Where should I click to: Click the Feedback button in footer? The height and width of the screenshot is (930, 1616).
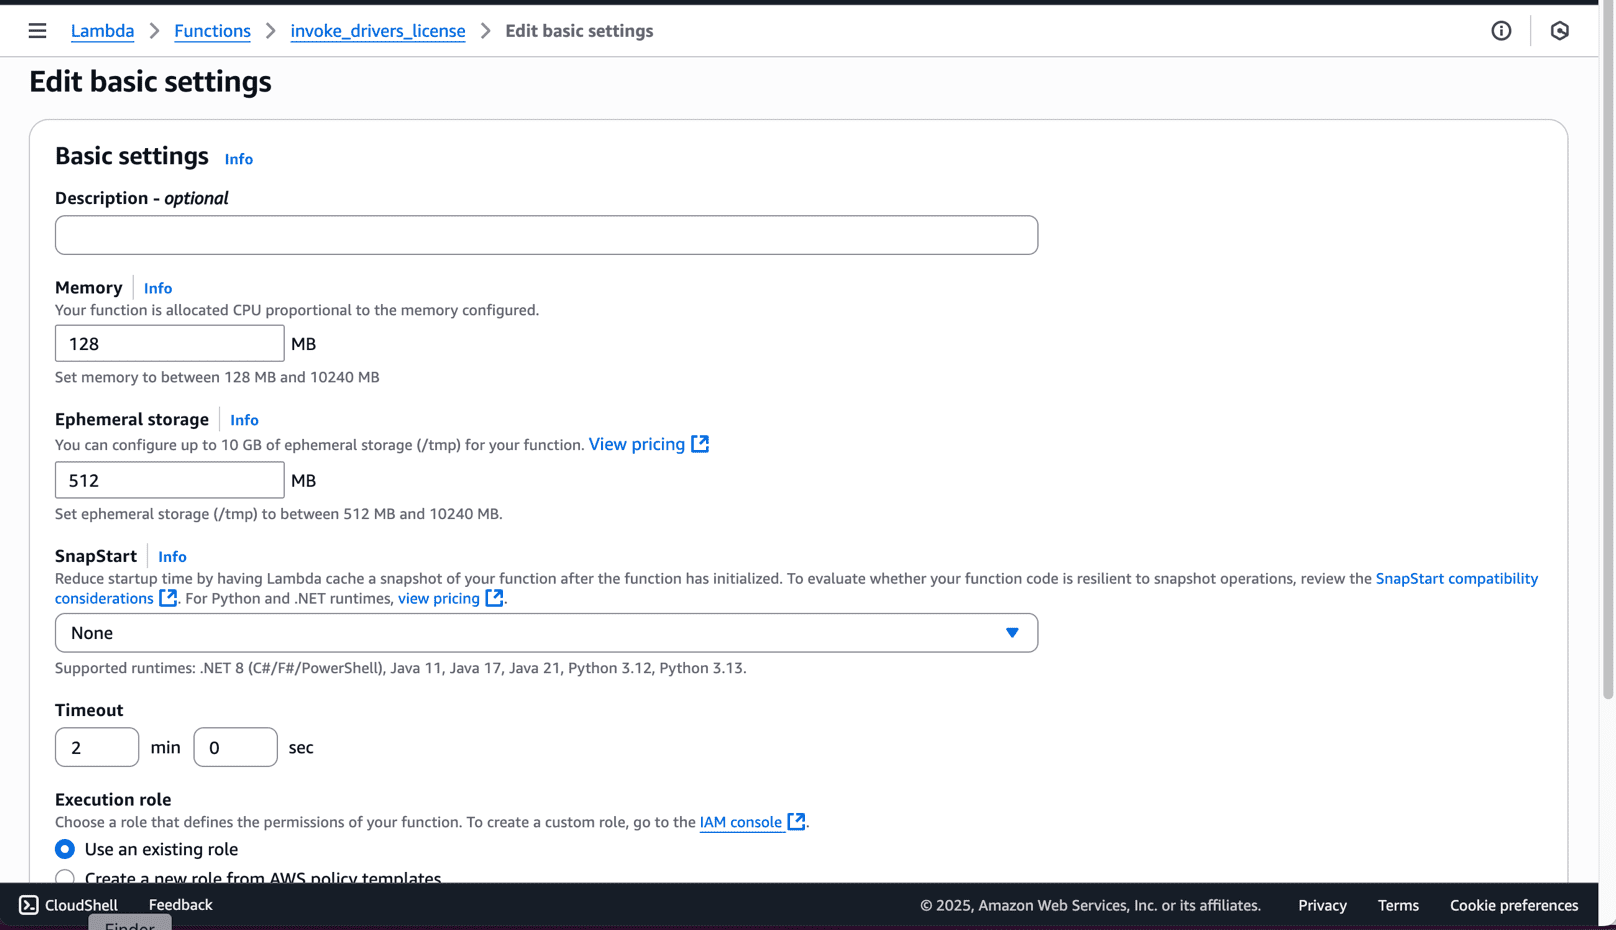coord(180,905)
